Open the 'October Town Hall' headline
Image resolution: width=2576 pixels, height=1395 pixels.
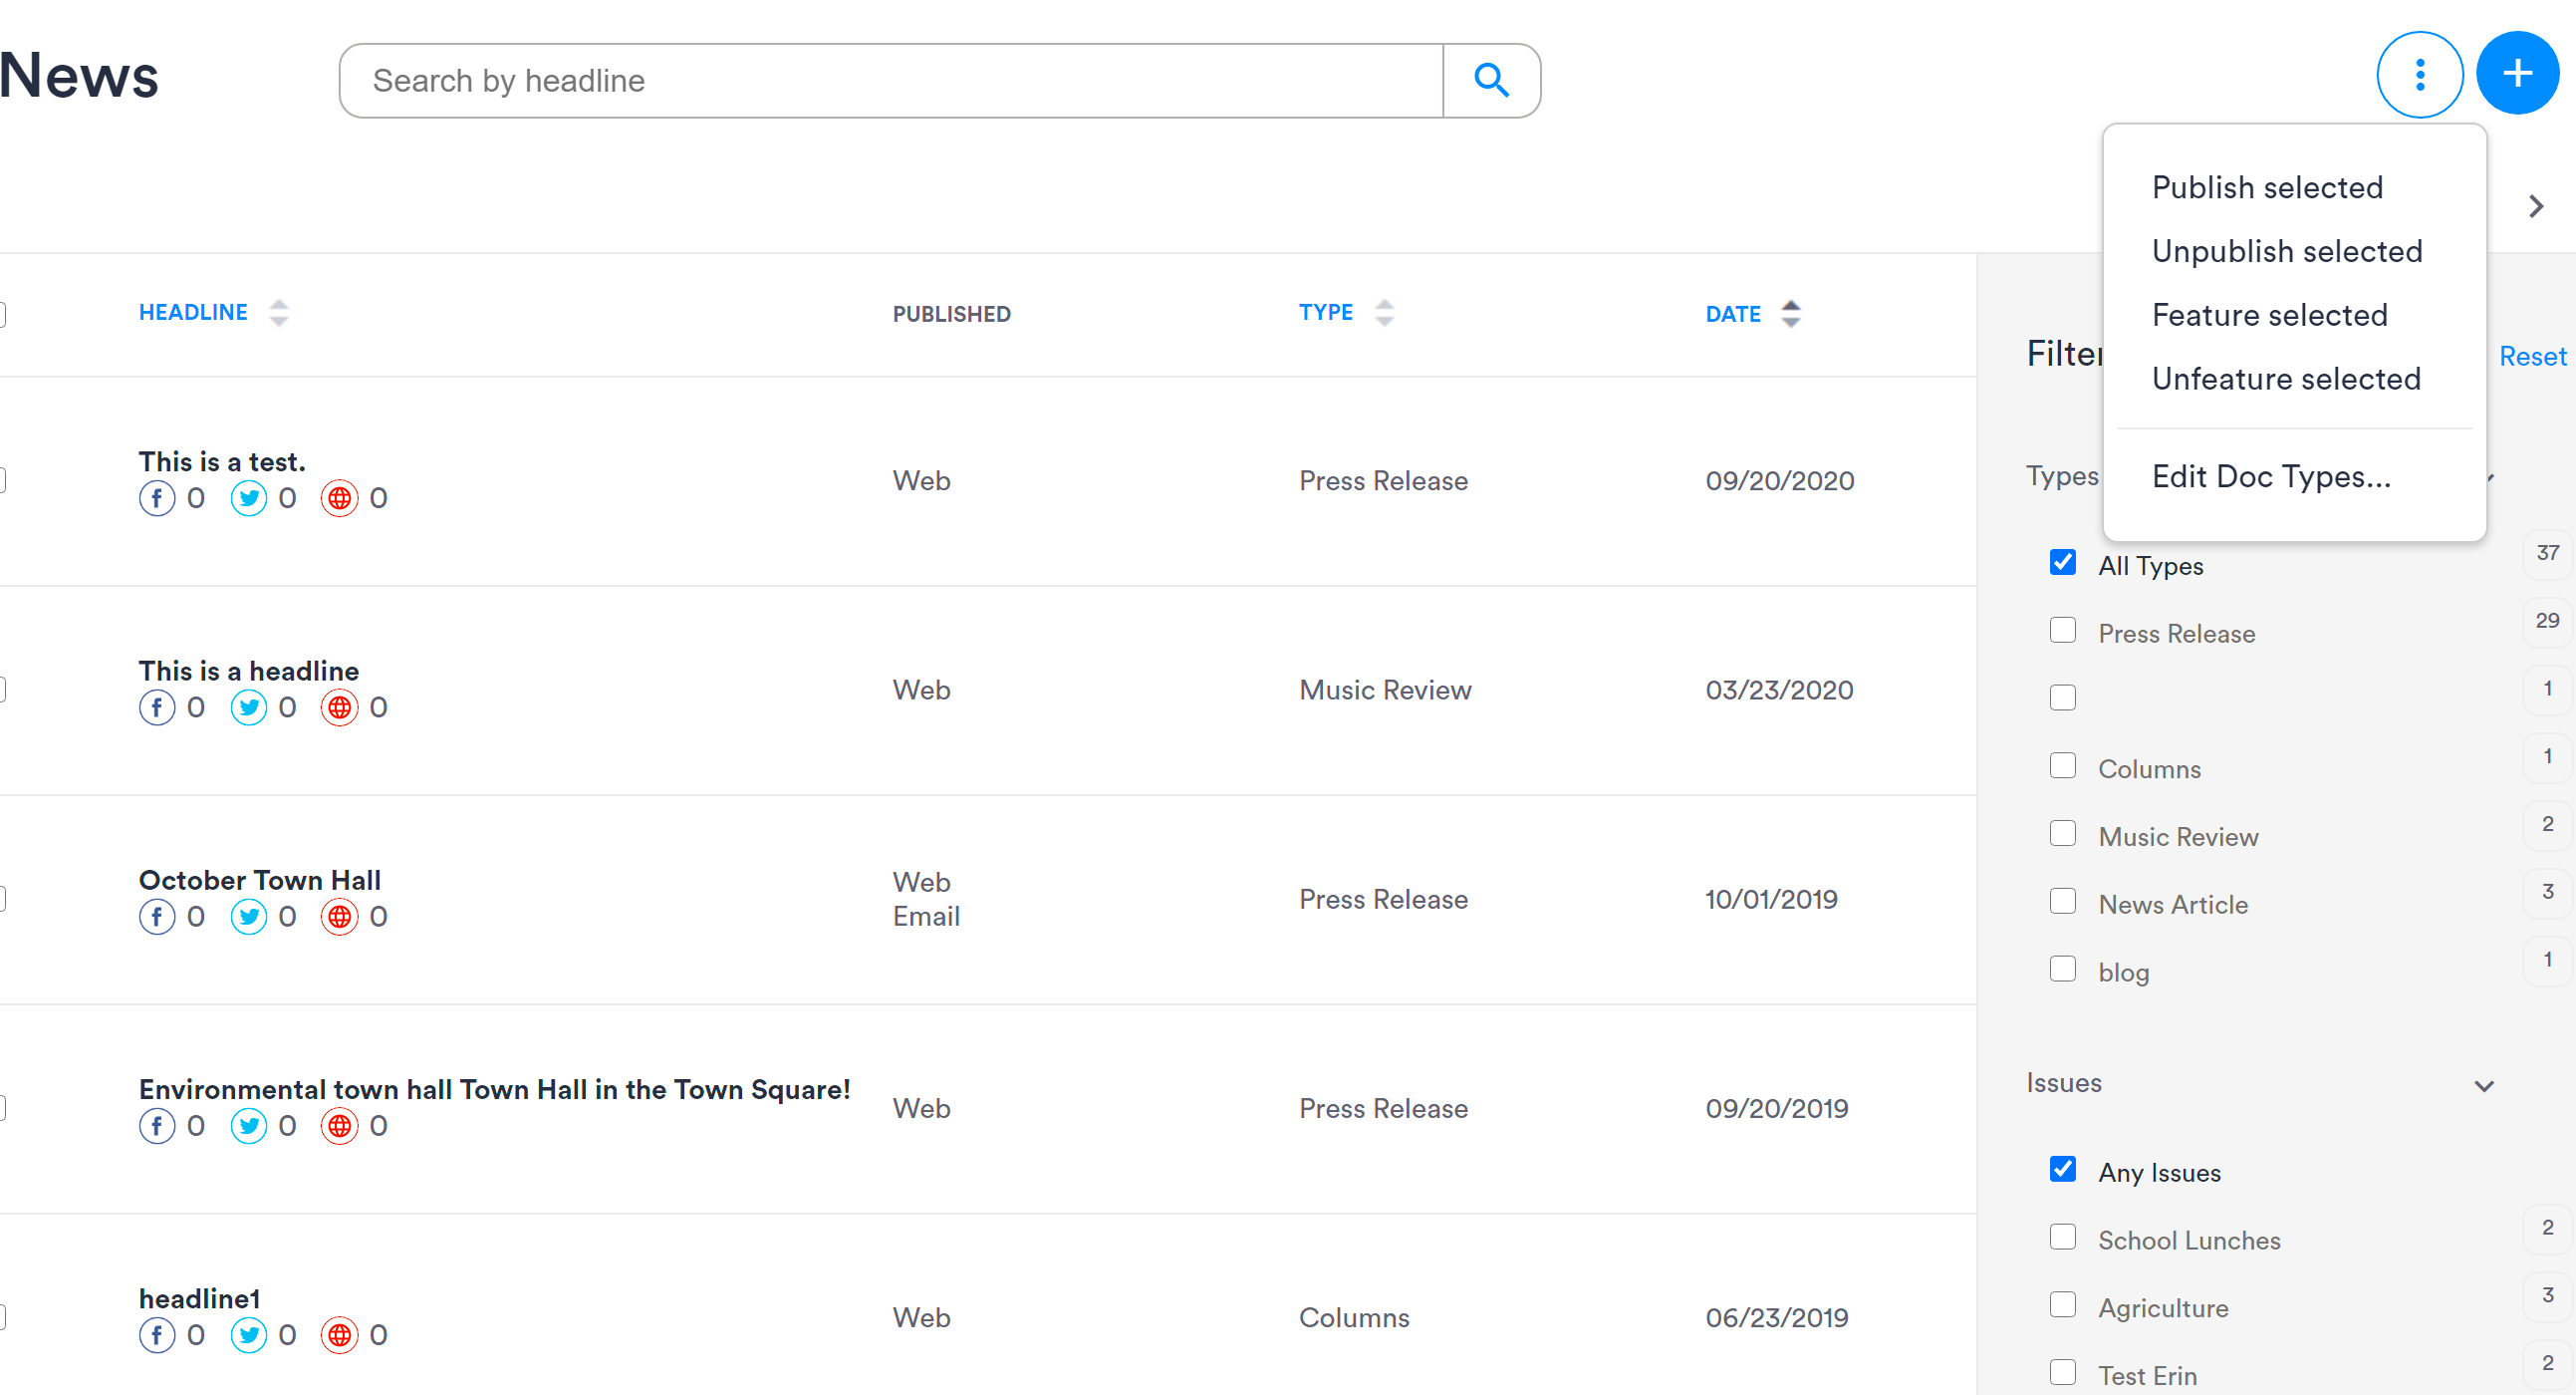(x=260, y=880)
